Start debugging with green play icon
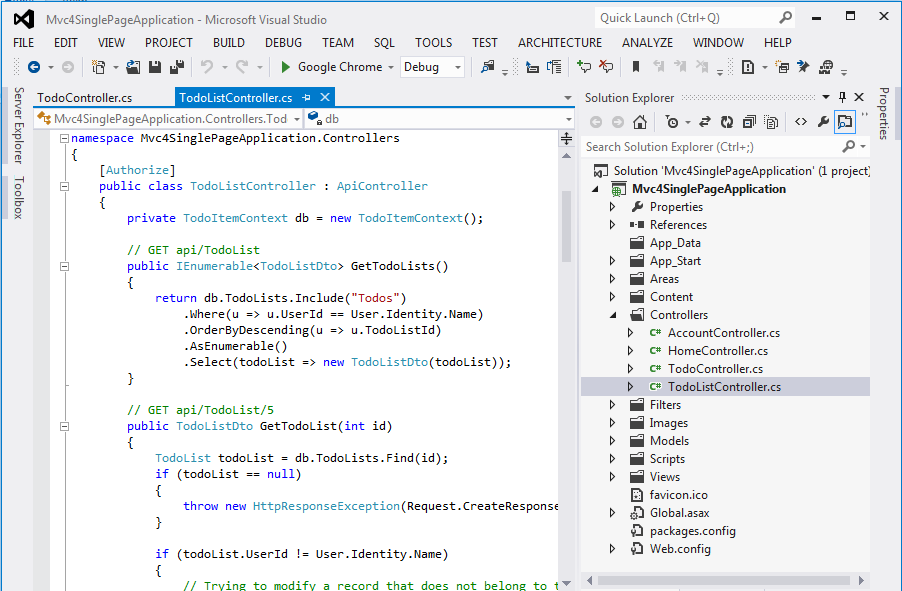 (x=285, y=67)
